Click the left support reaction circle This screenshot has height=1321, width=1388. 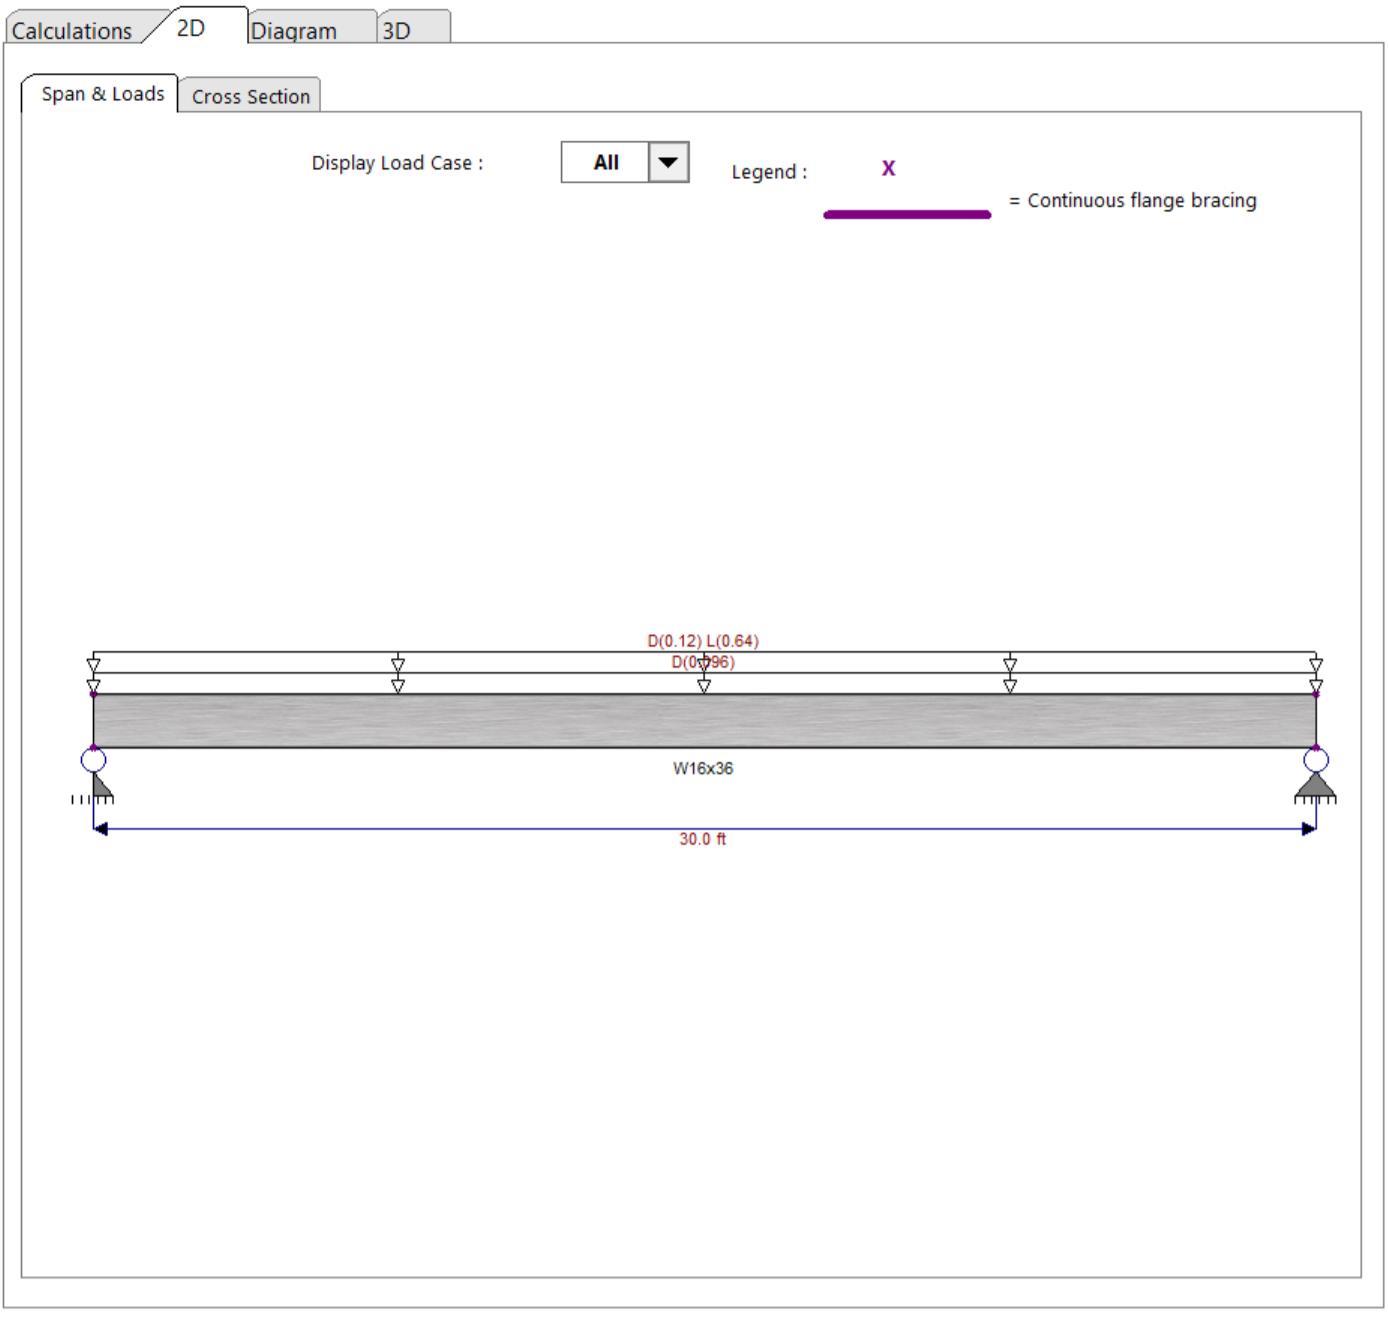(x=92, y=761)
